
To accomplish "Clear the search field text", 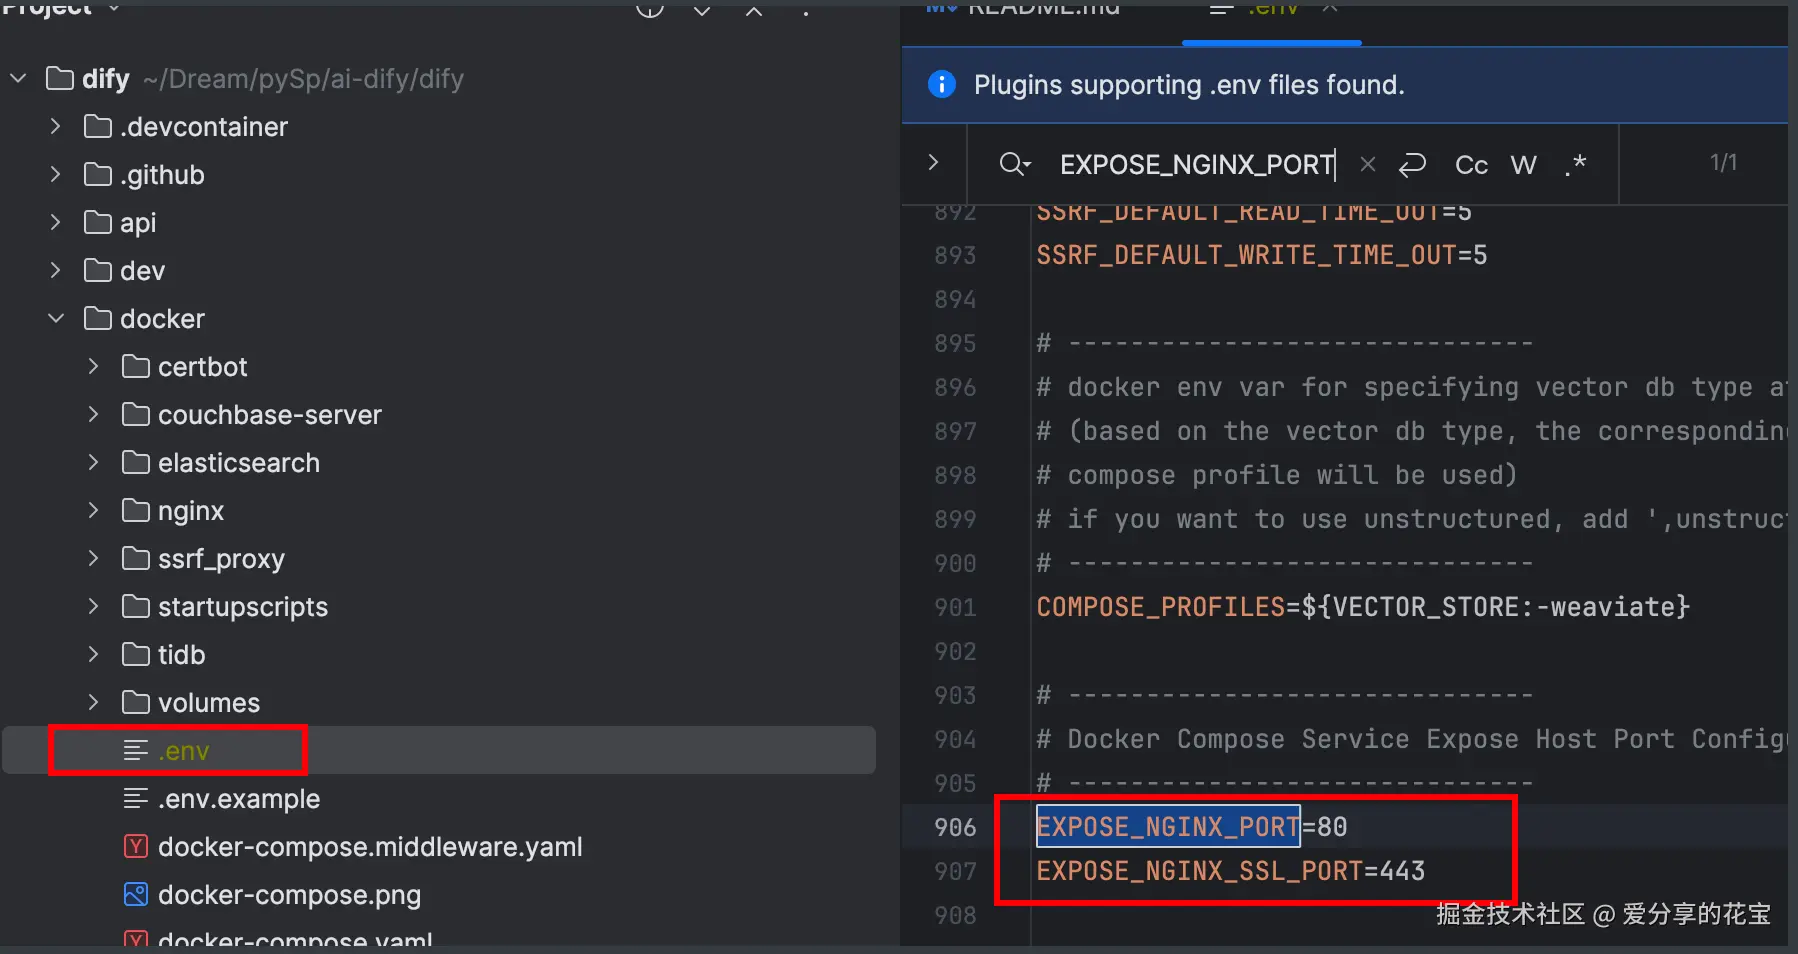I will 1368,165.
